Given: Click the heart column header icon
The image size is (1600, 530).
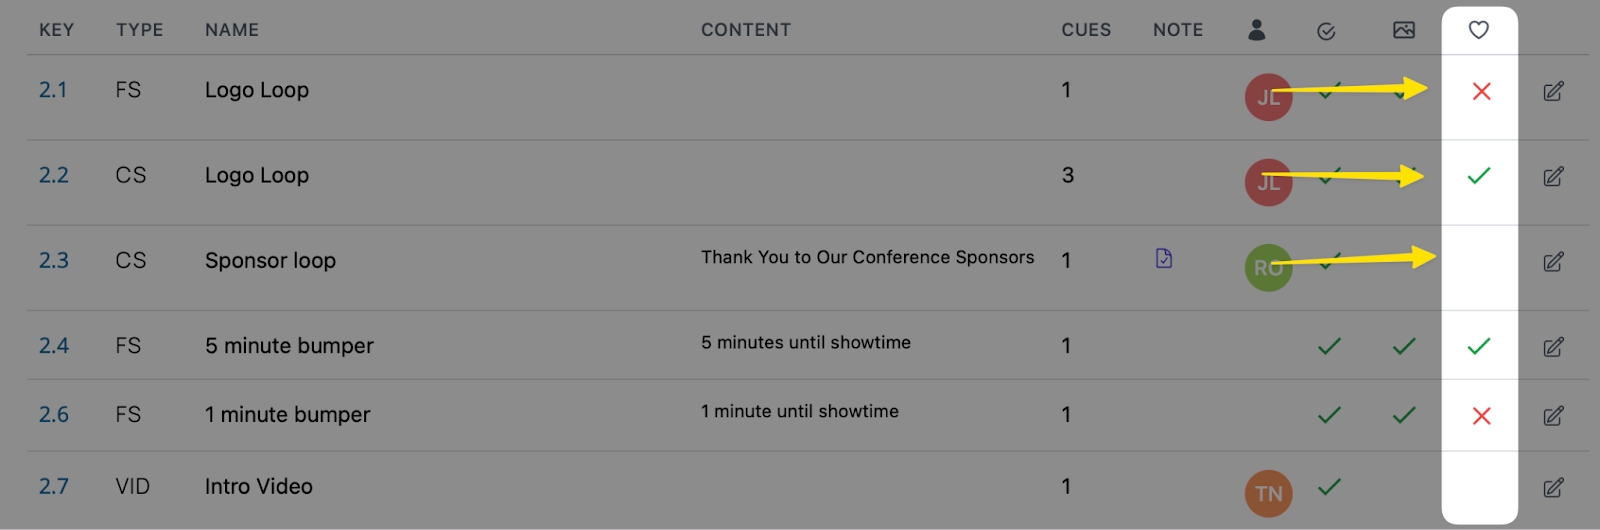Looking at the screenshot, I should (x=1479, y=30).
